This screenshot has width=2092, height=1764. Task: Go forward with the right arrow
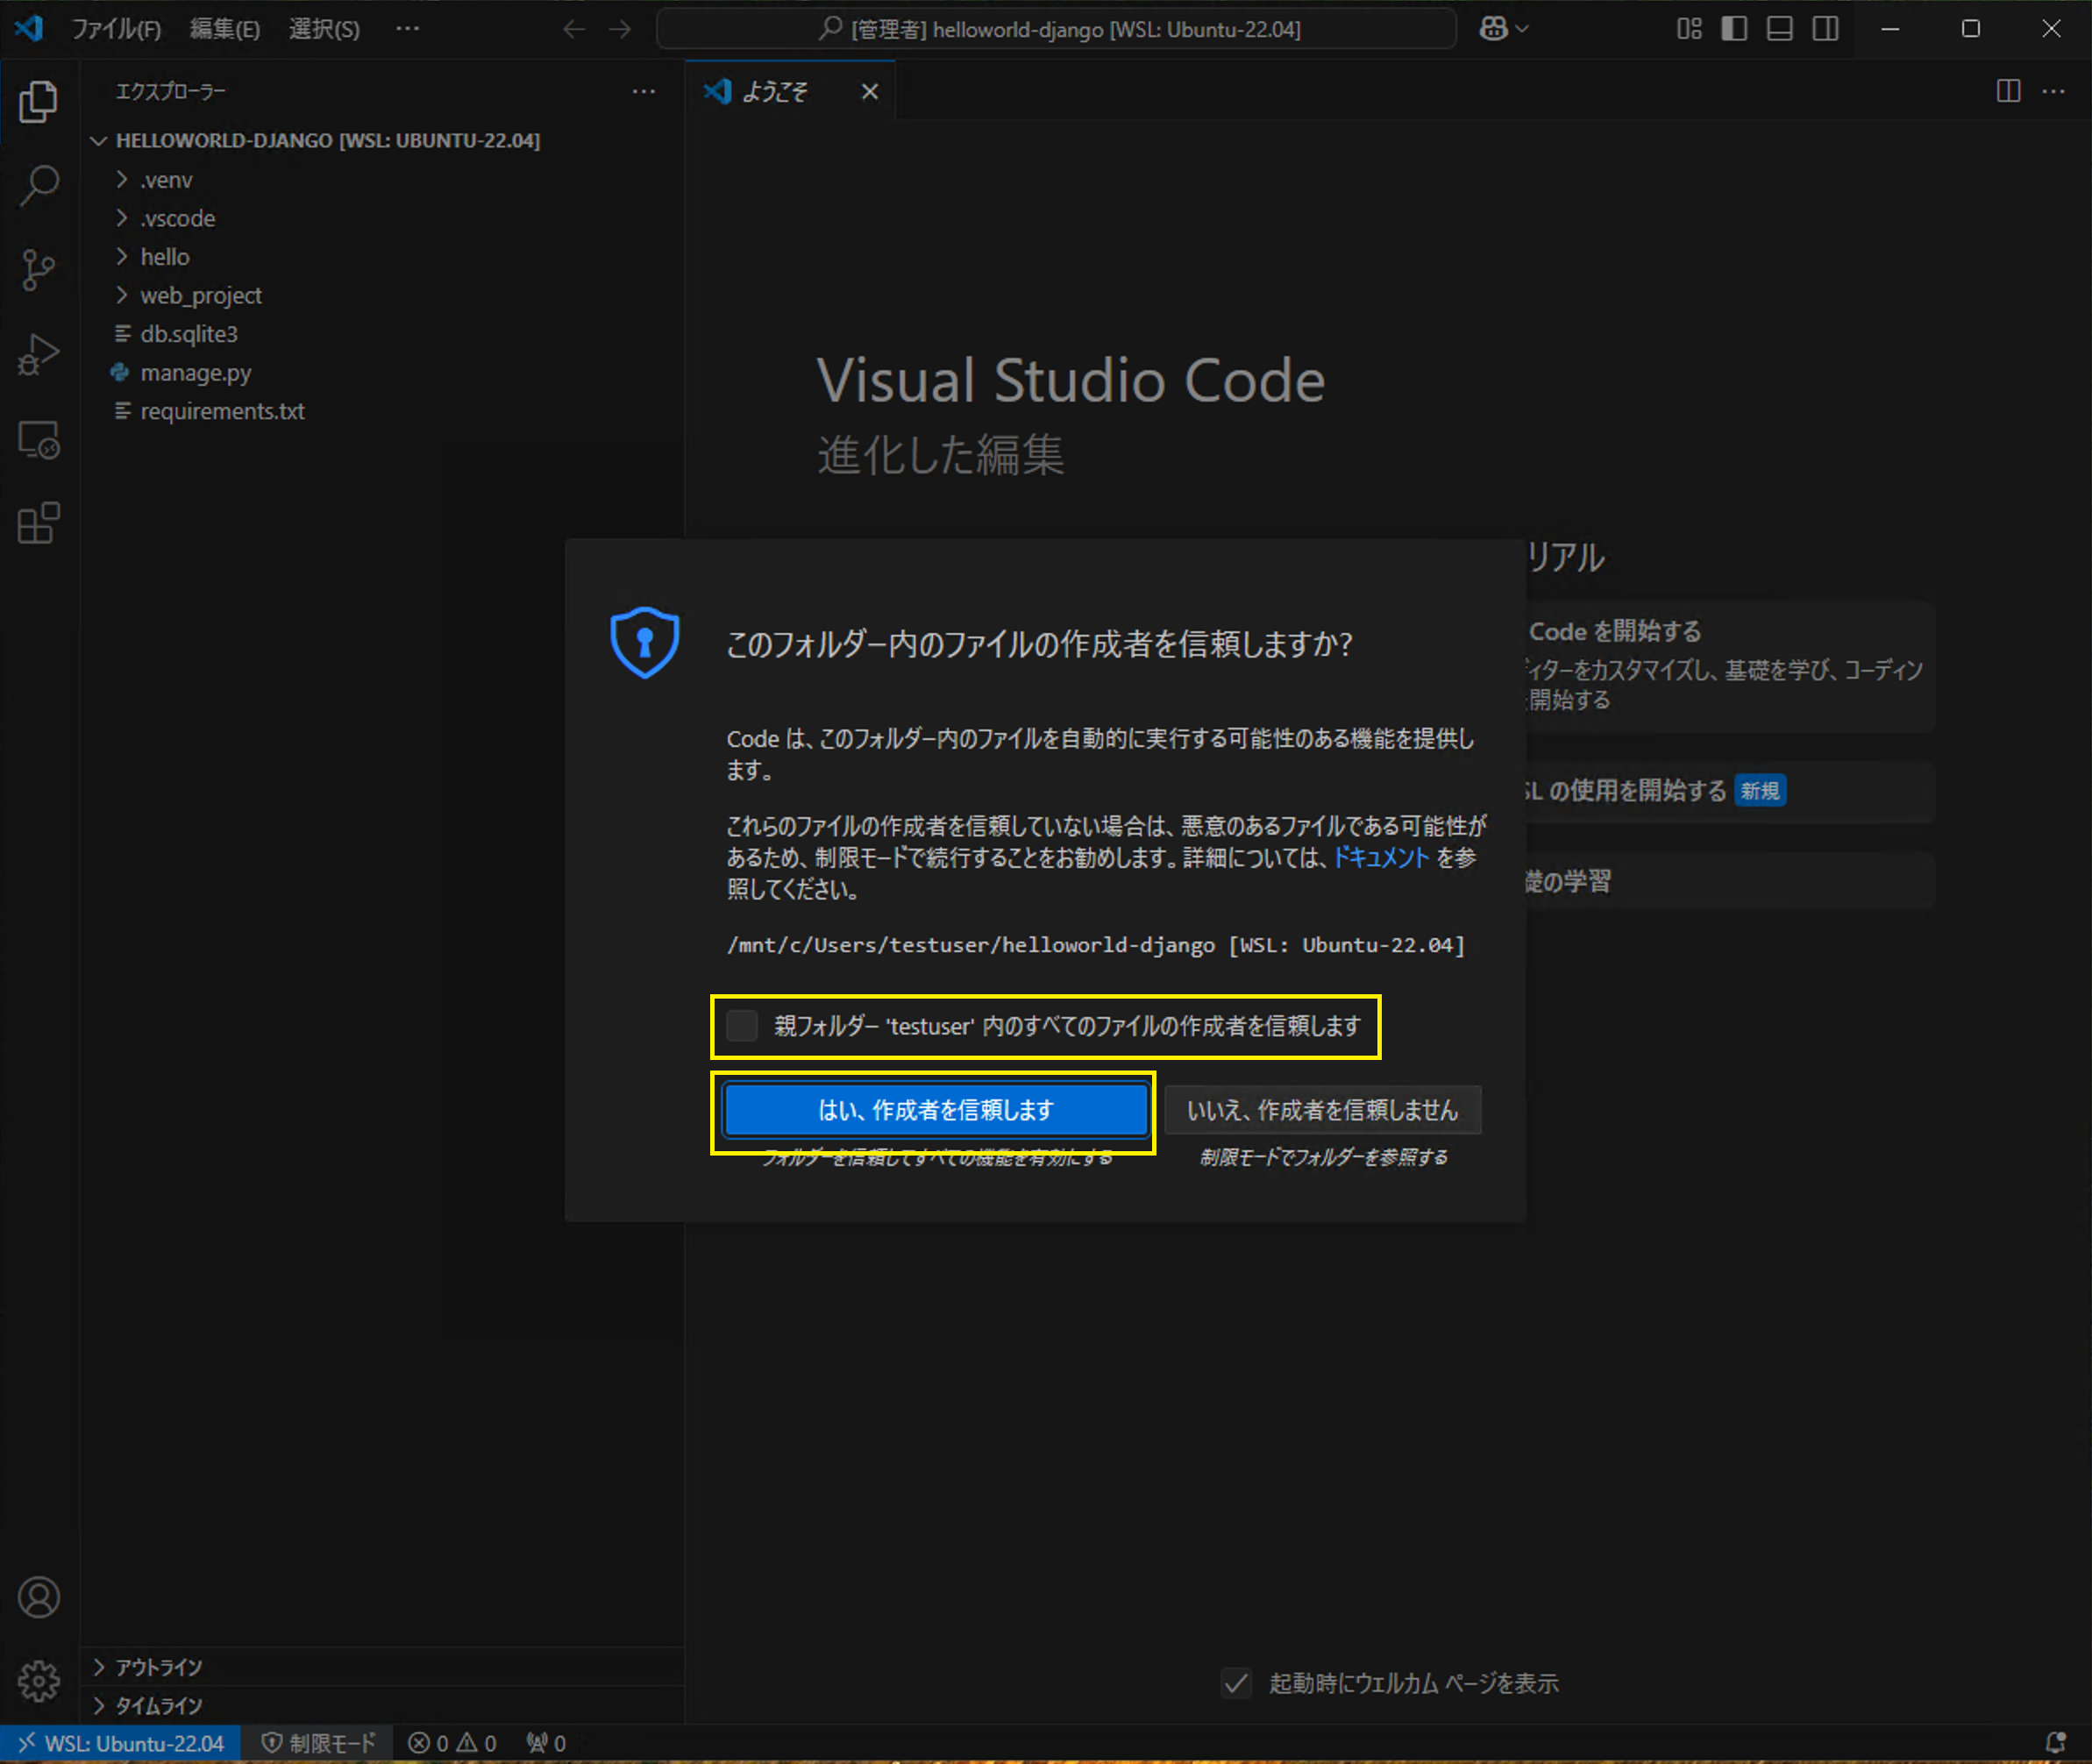(x=620, y=29)
